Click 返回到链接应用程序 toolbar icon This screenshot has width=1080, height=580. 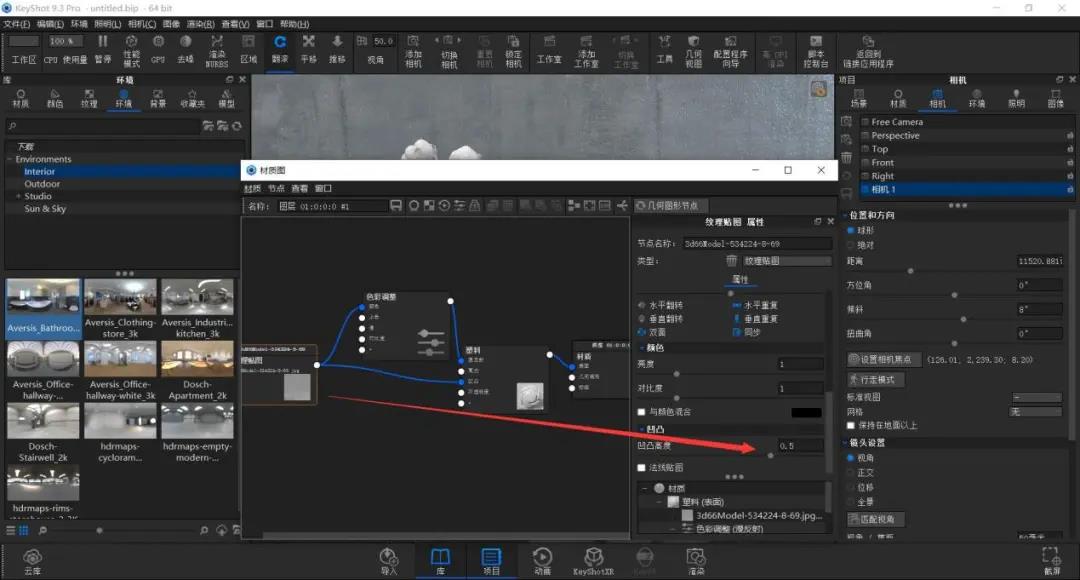868,42
